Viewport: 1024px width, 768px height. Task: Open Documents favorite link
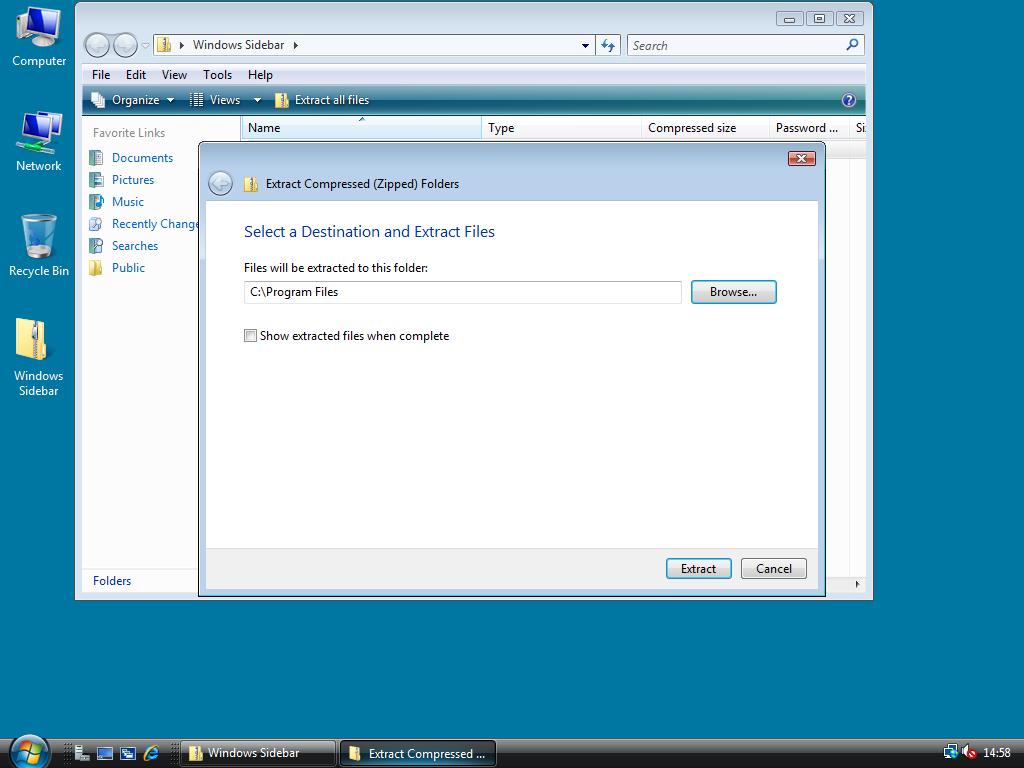[142, 157]
